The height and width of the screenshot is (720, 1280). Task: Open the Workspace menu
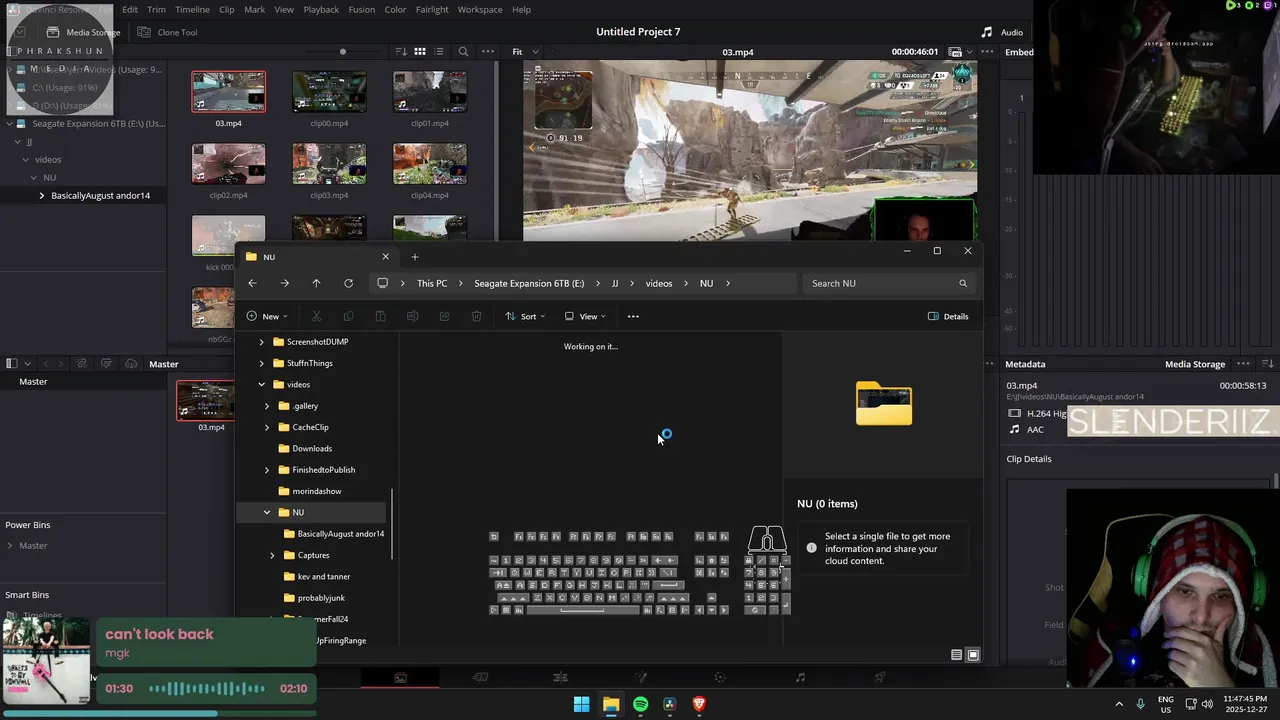pyautogui.click(x=480, y=9)
